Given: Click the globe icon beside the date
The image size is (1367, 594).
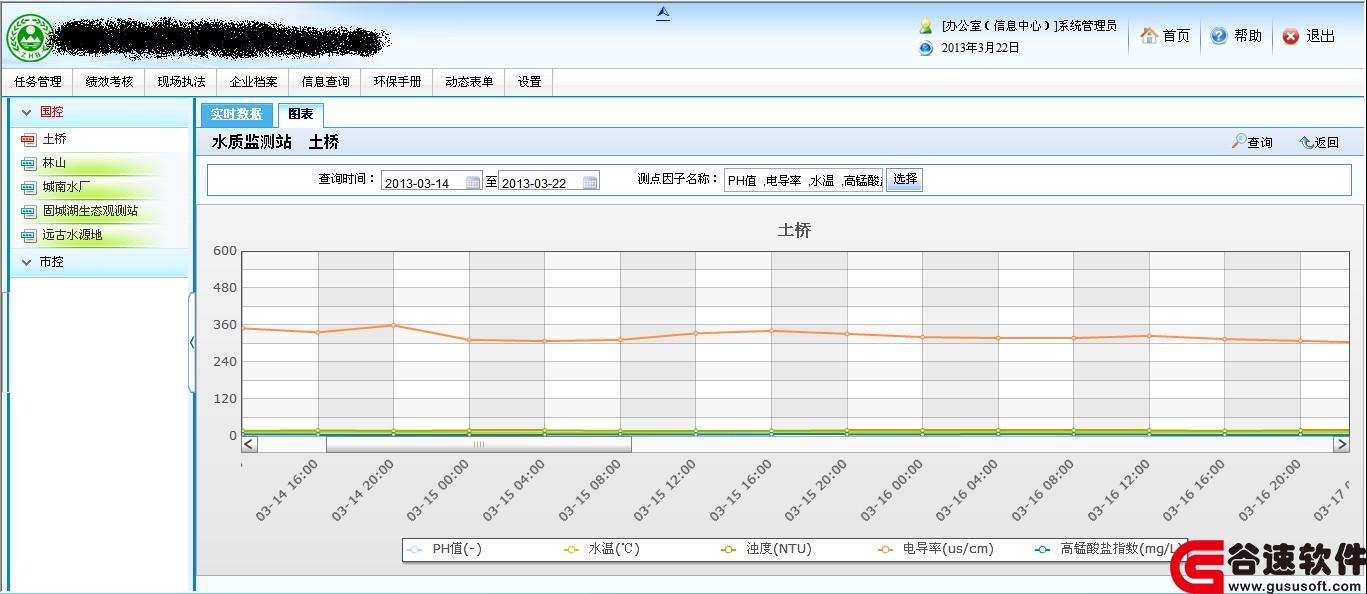Looking at the screenshot, I should (926, 48).
